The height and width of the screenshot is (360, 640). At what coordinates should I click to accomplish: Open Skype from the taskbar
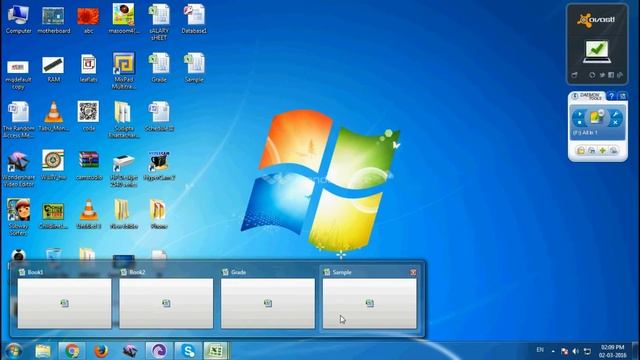[188, 351]
